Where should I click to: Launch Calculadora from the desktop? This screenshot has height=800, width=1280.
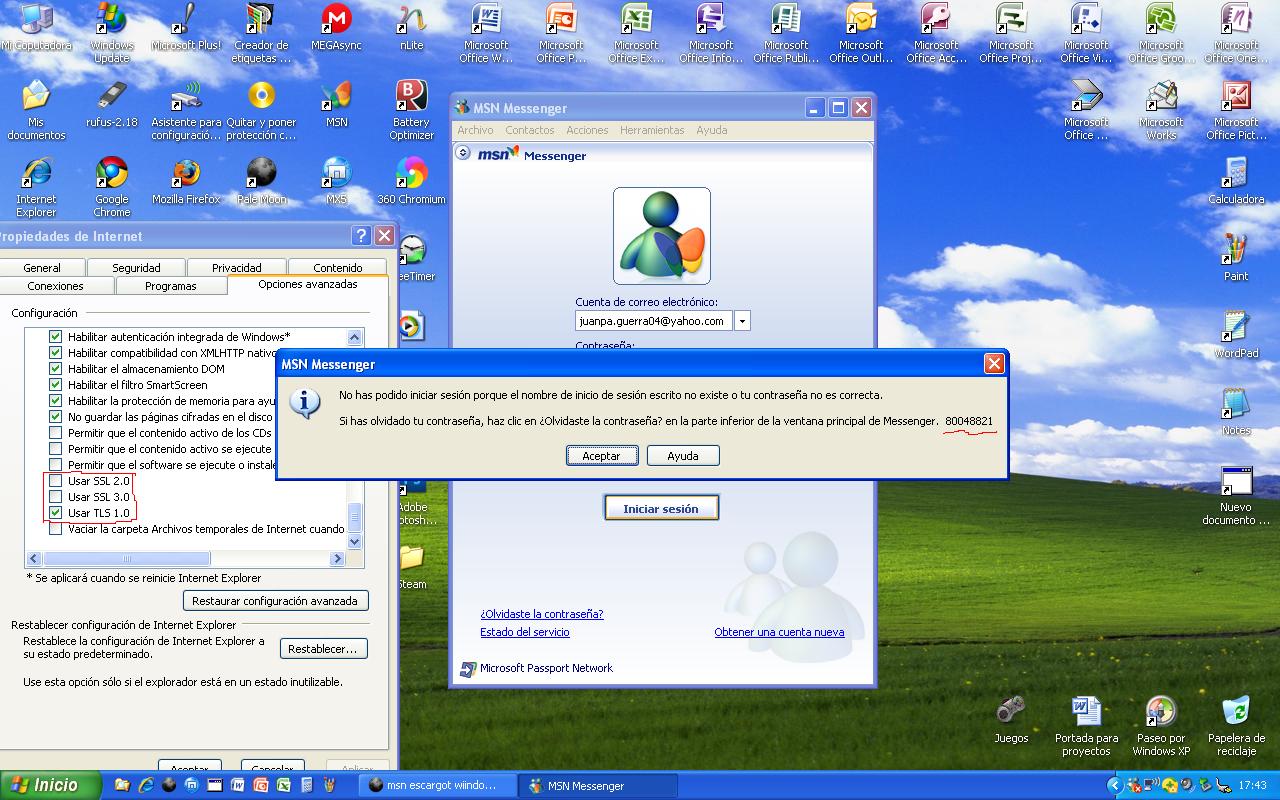tap(1236, 182)
